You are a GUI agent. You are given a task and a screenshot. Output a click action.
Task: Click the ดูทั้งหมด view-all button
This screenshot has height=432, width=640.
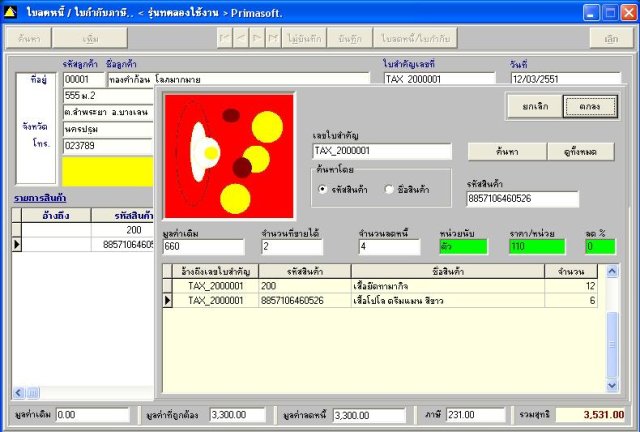(580, 152)
